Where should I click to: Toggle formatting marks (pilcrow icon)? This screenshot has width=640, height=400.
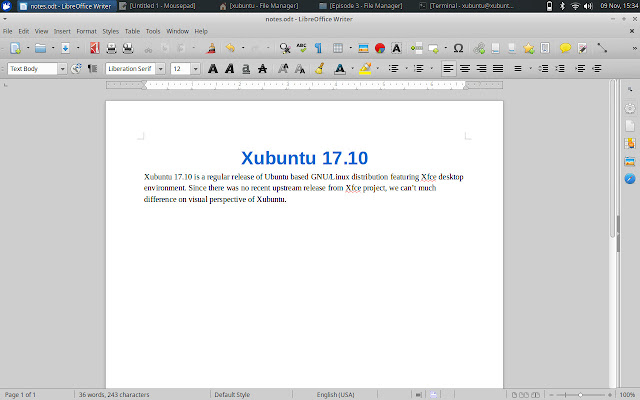(x=318, y=48)
